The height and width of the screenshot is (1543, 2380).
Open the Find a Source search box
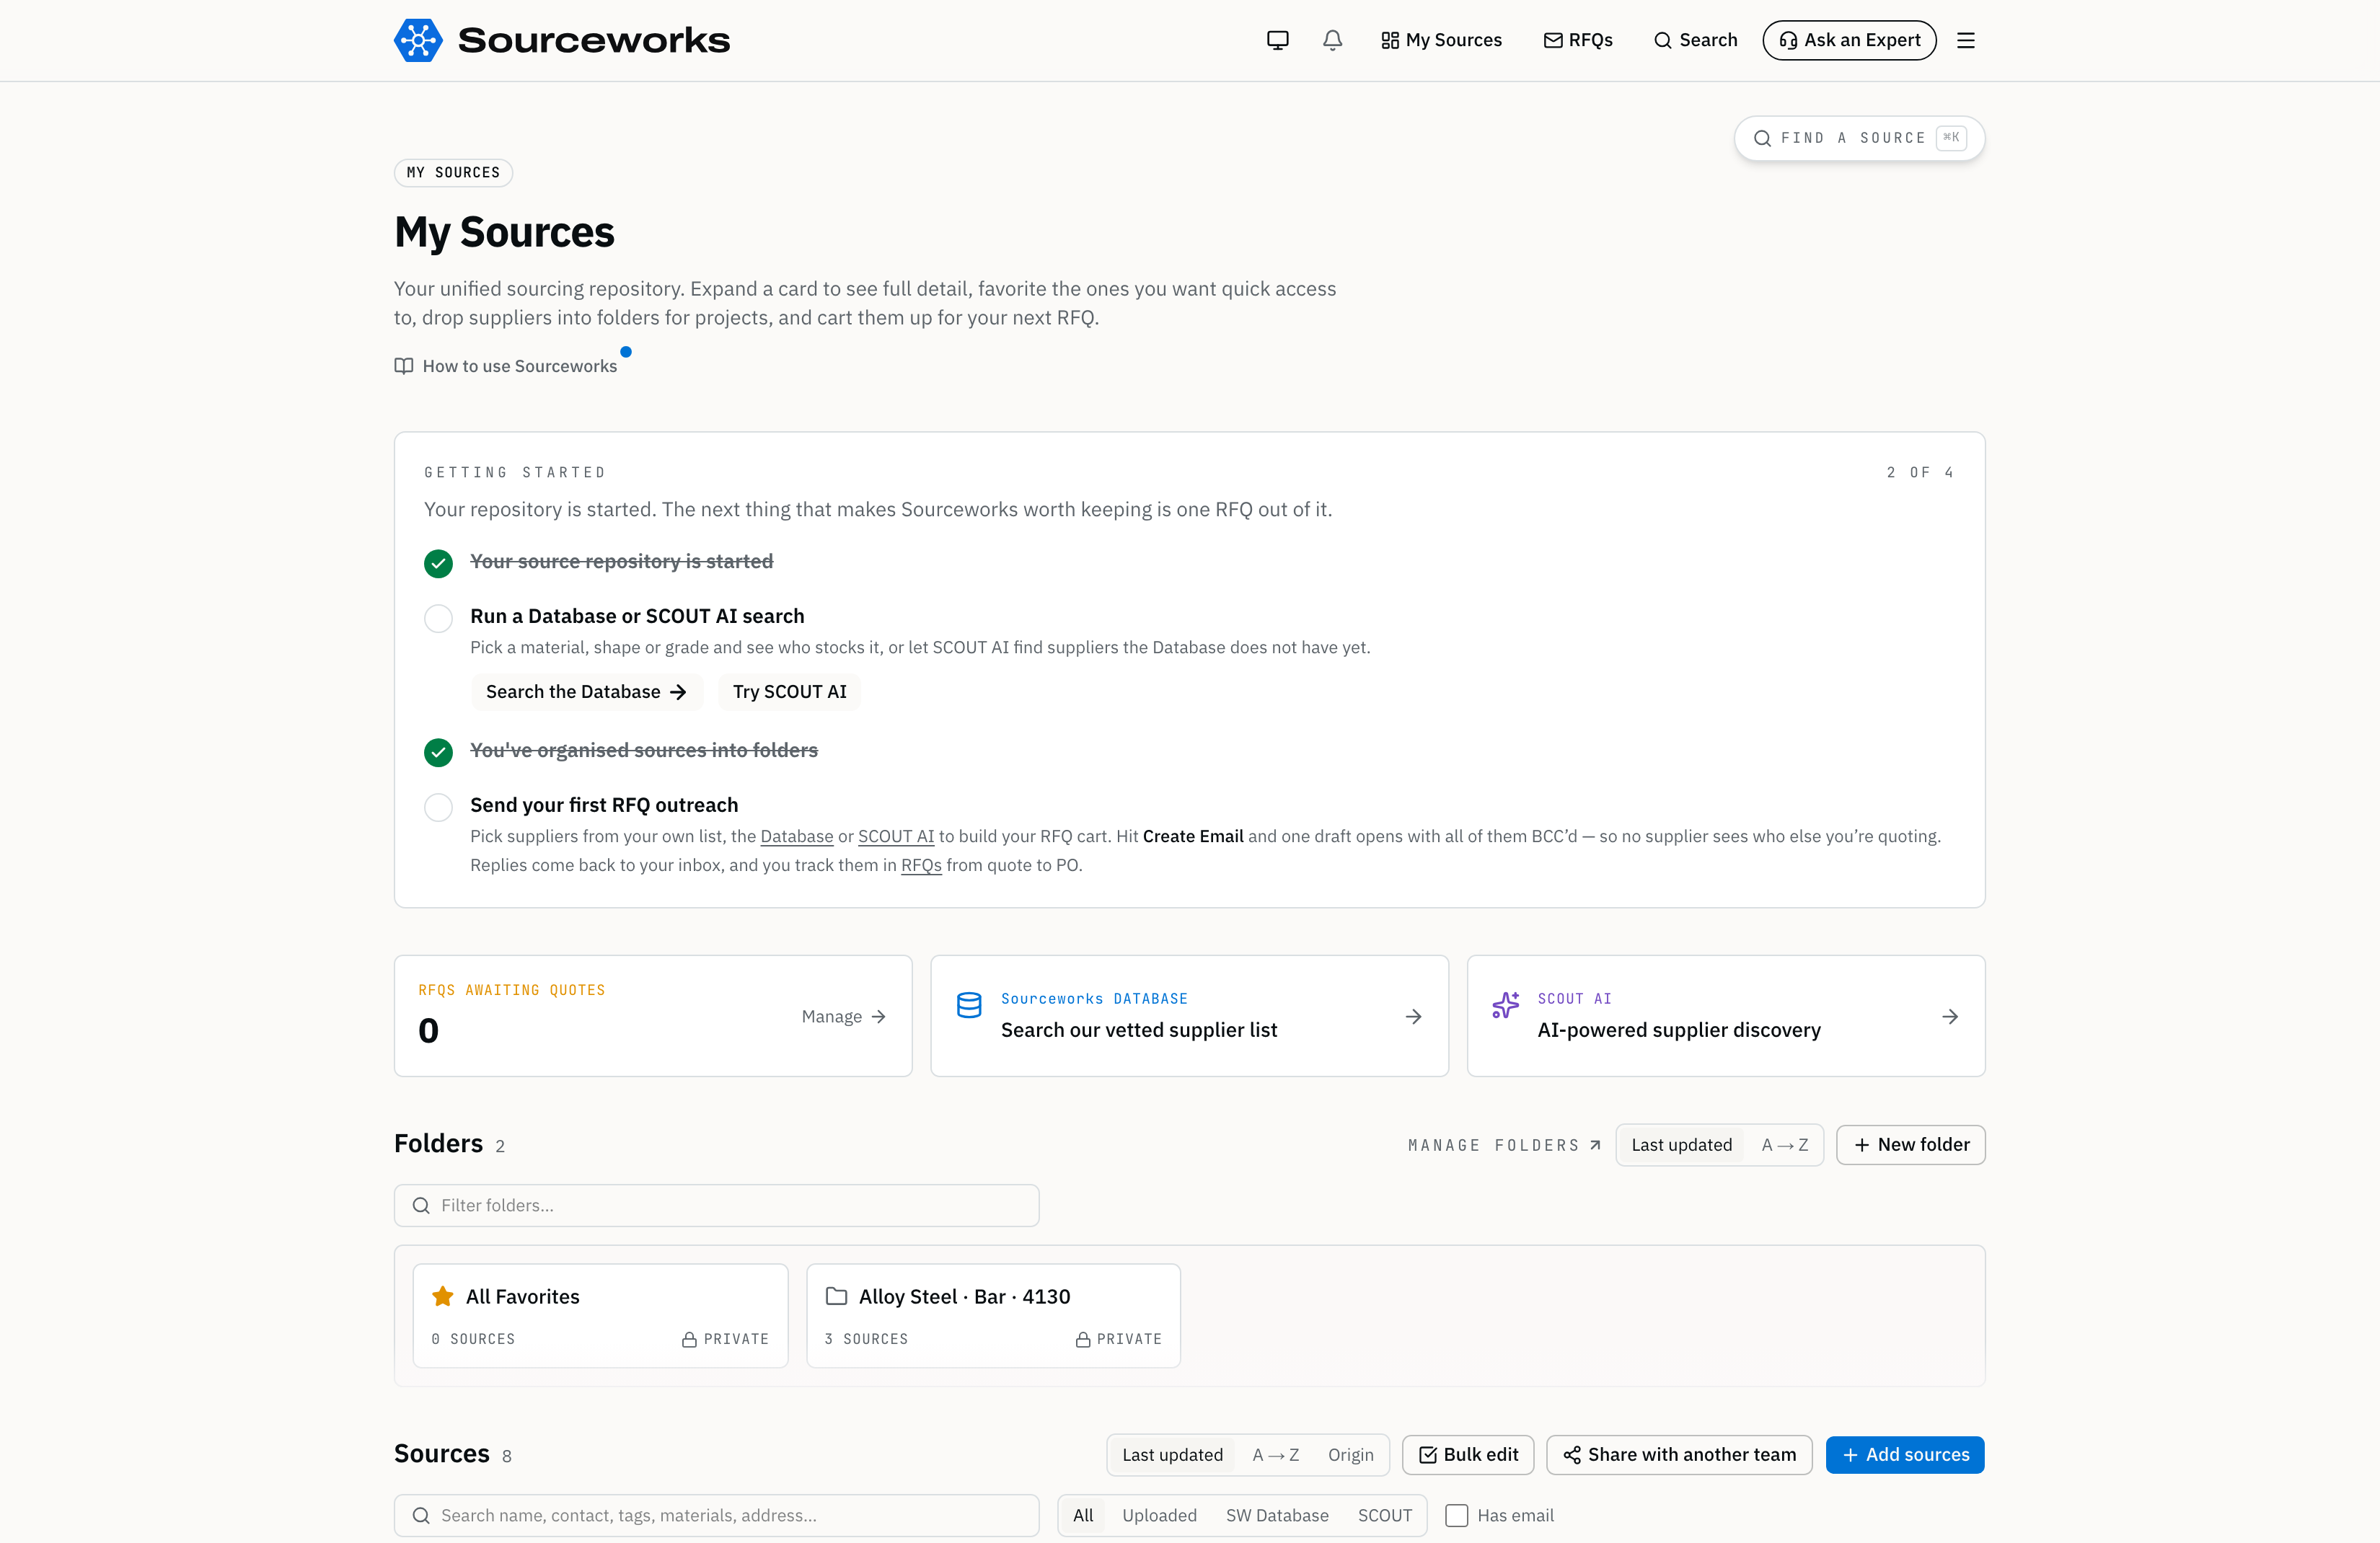coord(1859,138)
